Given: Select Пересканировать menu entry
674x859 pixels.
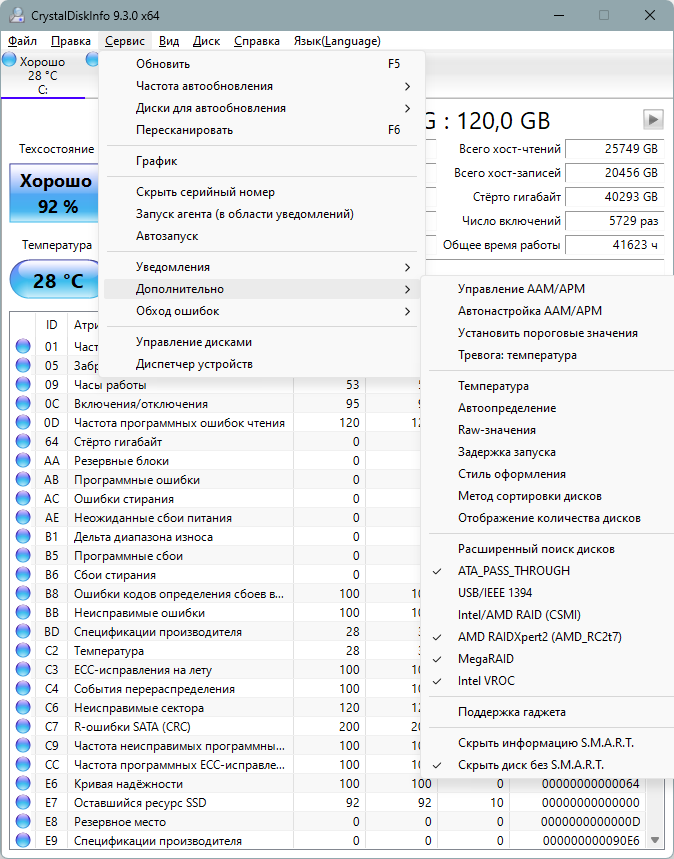Looking at the screenshot, I should tap(262, 130).
